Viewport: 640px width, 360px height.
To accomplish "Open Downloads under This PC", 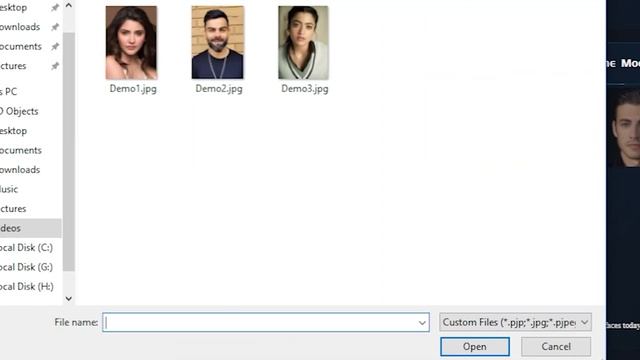I will point(20,169).
